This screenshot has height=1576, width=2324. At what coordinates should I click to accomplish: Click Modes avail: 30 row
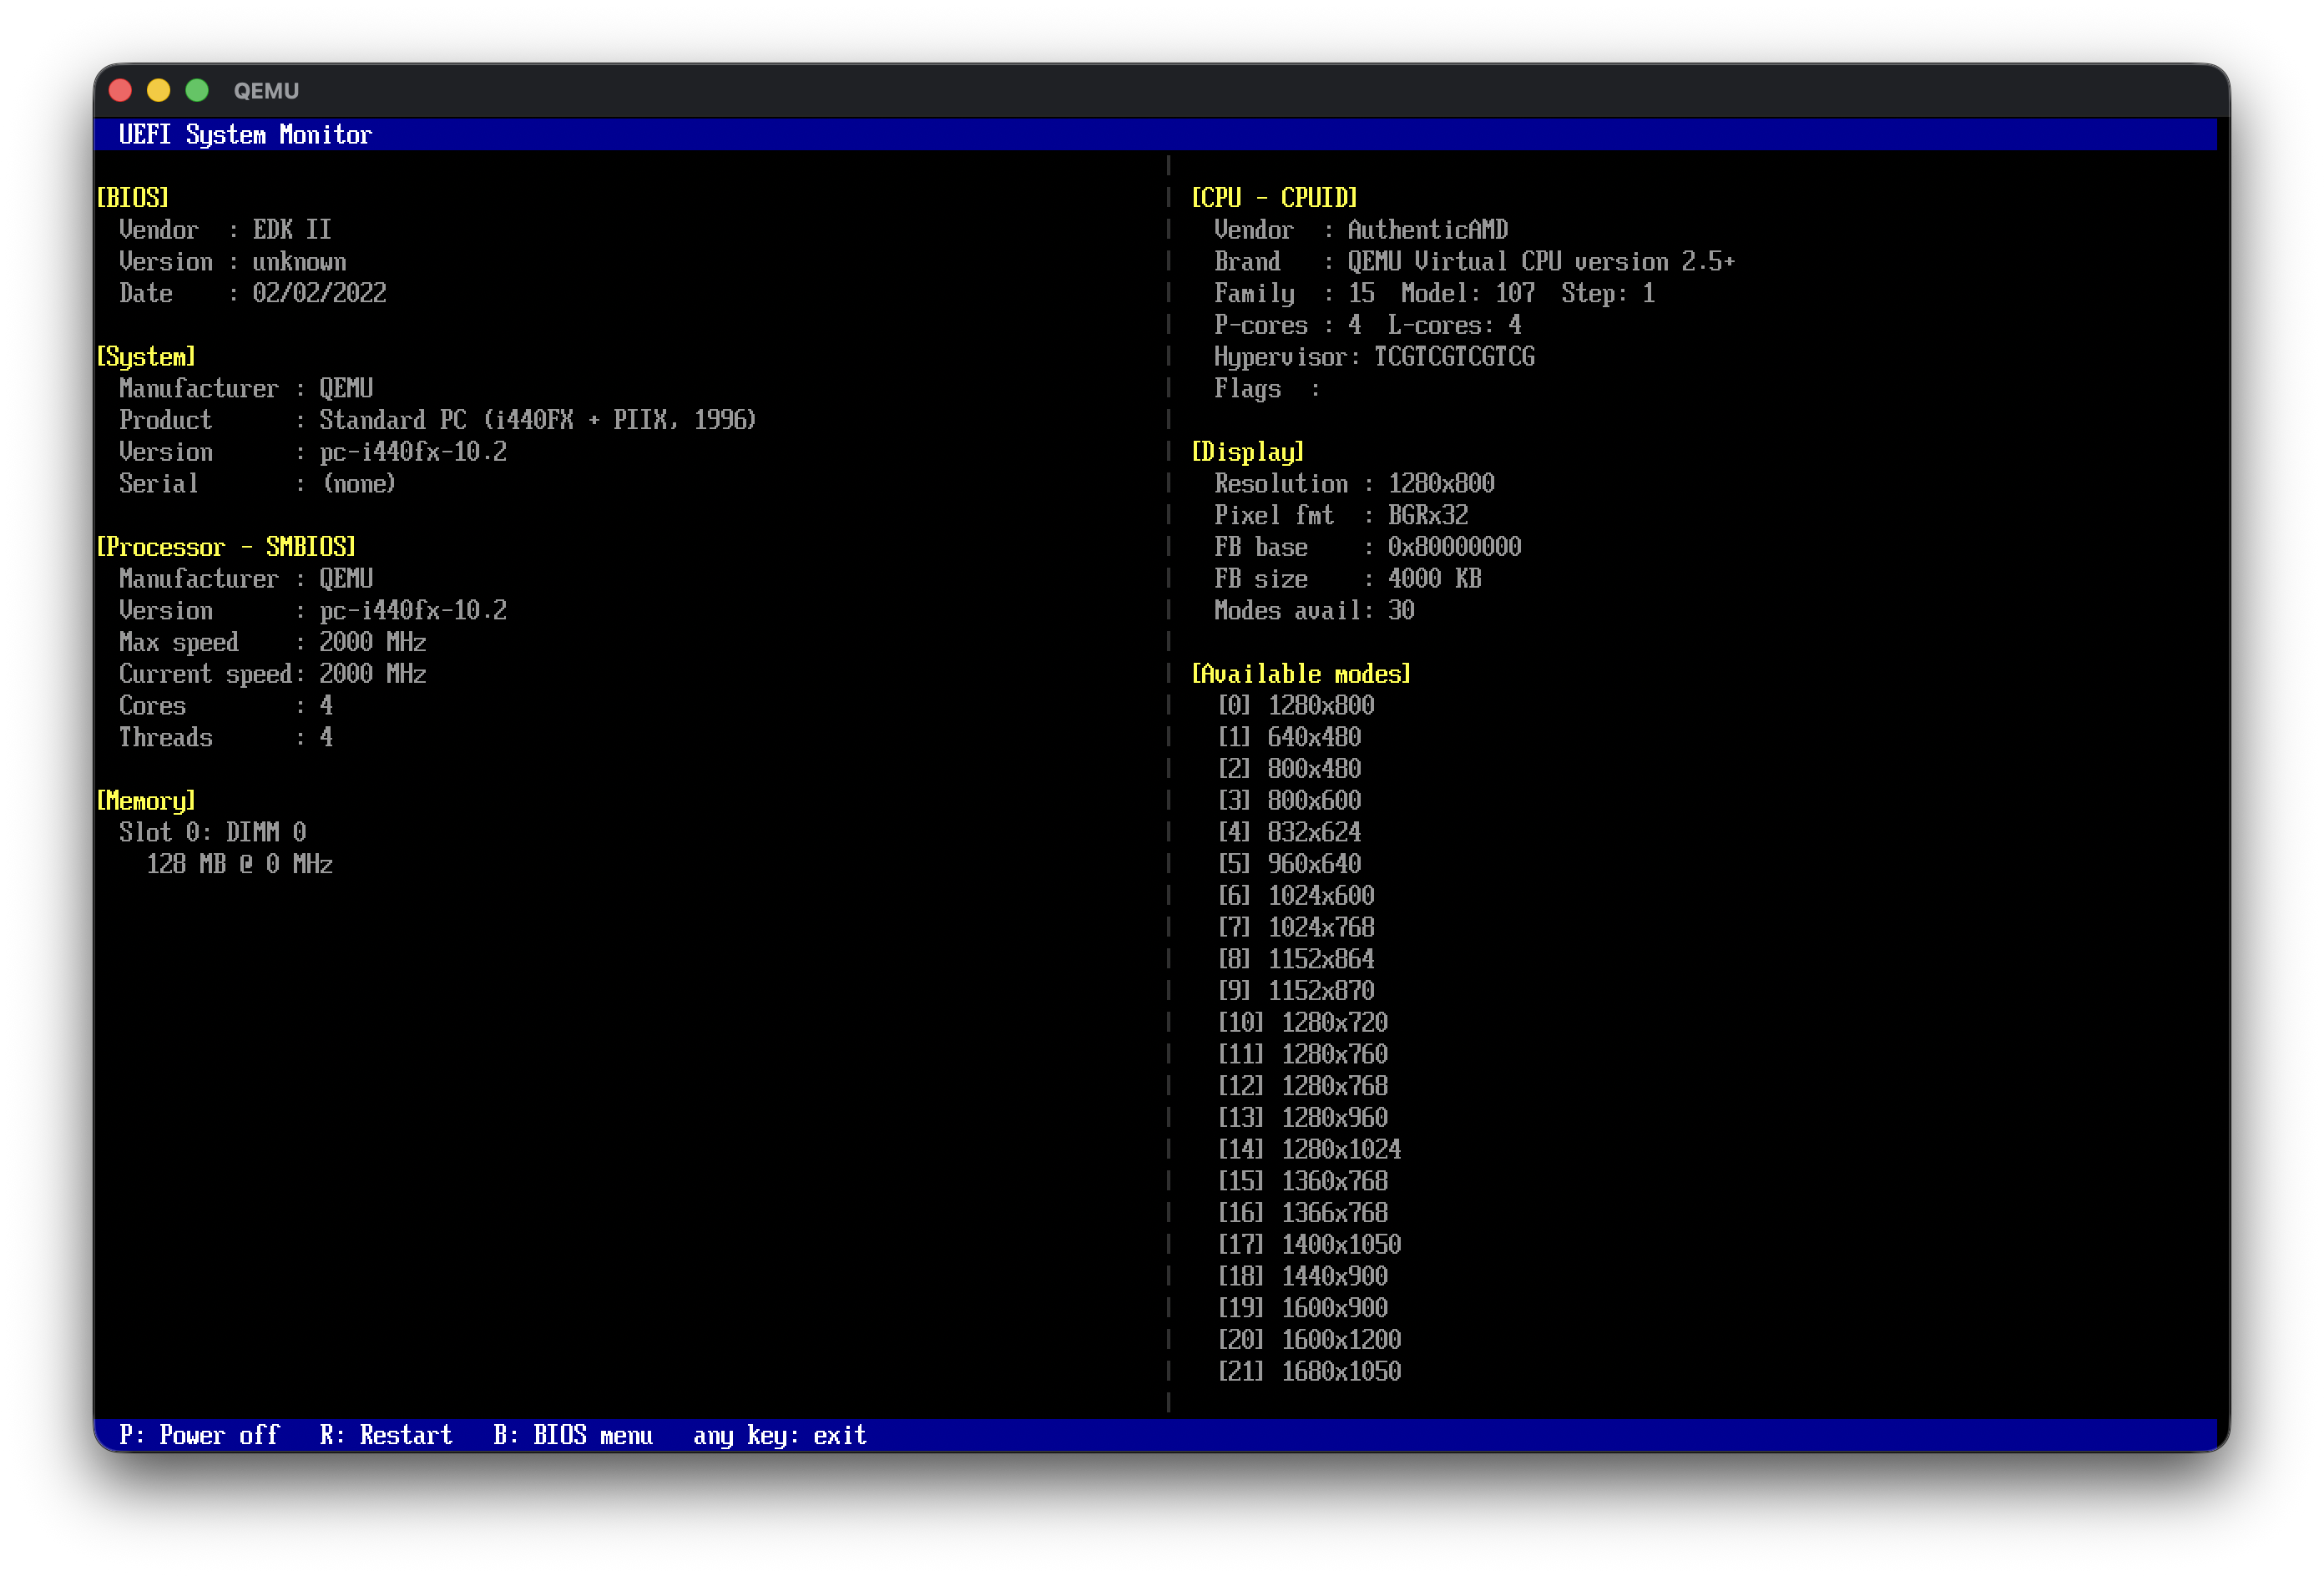1314,610
